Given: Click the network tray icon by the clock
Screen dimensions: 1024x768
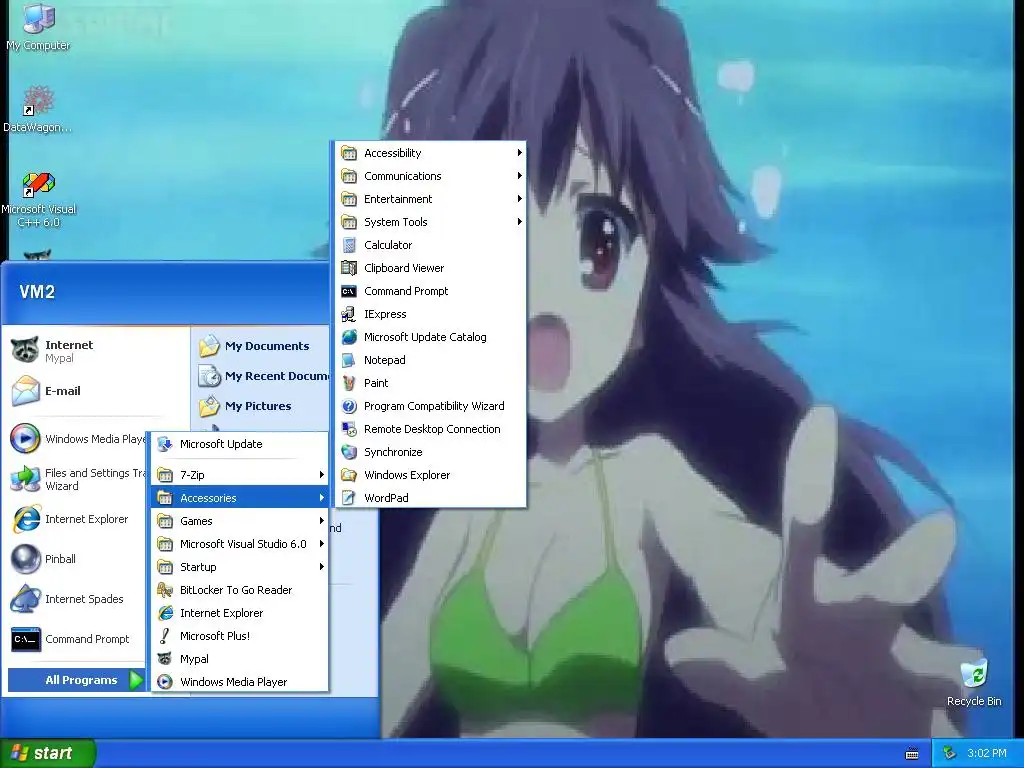Looking at the screenshot, I should tap(950, 753).
